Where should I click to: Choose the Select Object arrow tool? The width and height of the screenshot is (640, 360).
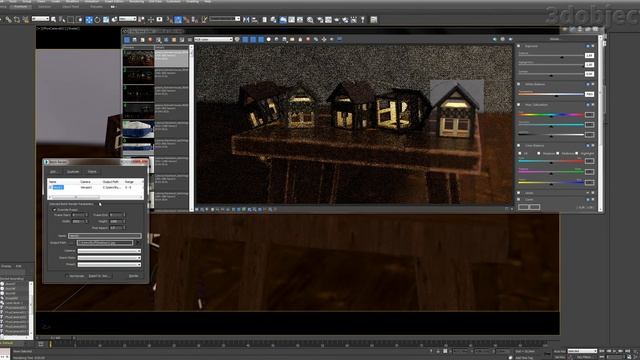(53, 19)
